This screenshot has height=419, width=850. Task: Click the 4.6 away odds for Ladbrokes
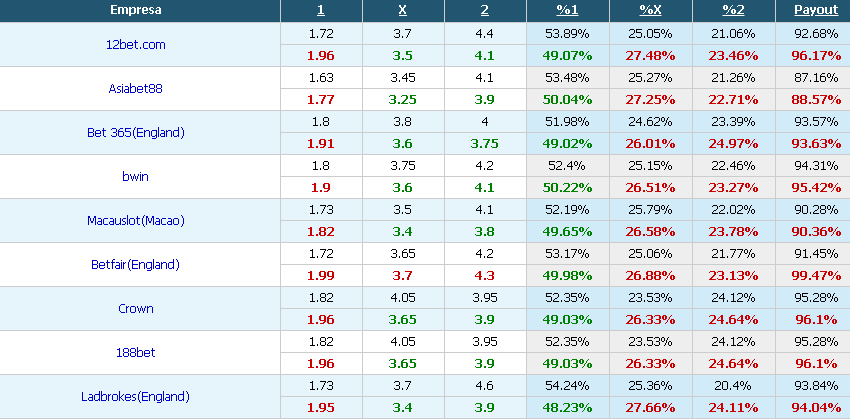click(x=484, y=385)
